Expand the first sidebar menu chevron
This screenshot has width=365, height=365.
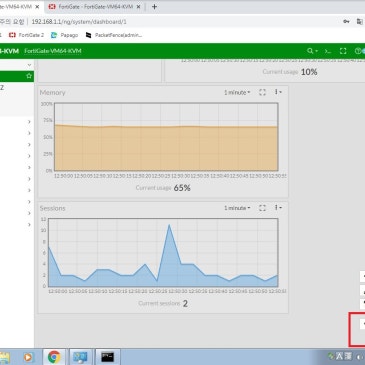pos(29,122)
